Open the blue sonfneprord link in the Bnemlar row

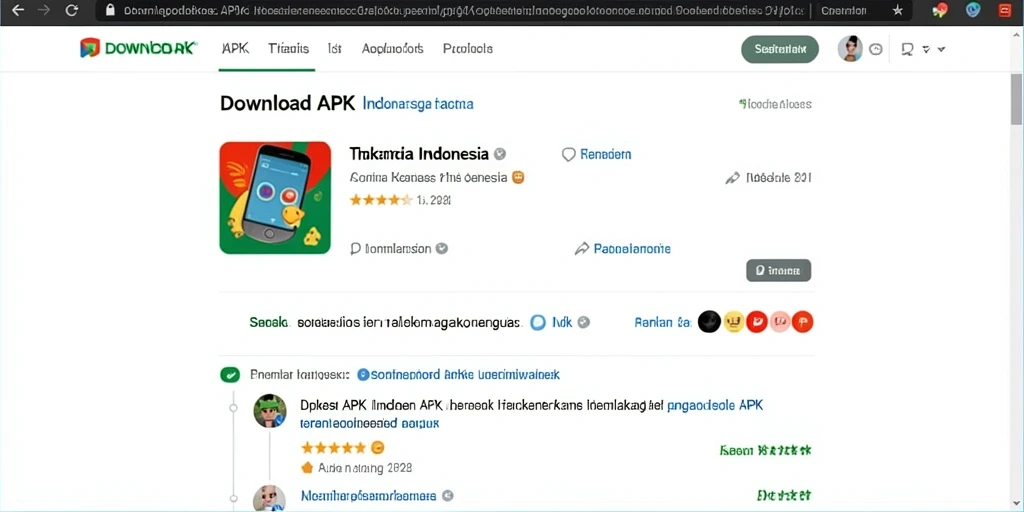[465, 375]
